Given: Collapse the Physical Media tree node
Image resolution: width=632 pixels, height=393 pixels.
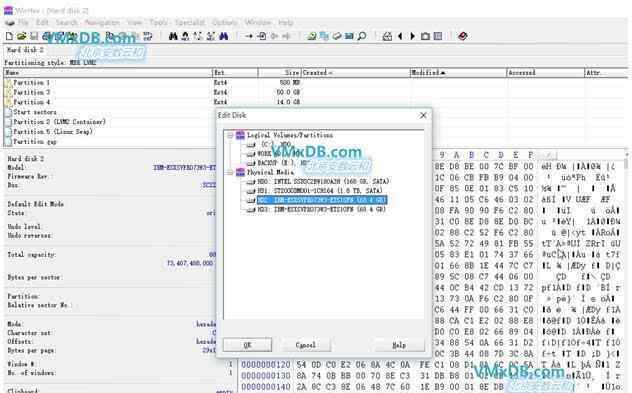Looking at the screenshot, I should click(230, 173).
